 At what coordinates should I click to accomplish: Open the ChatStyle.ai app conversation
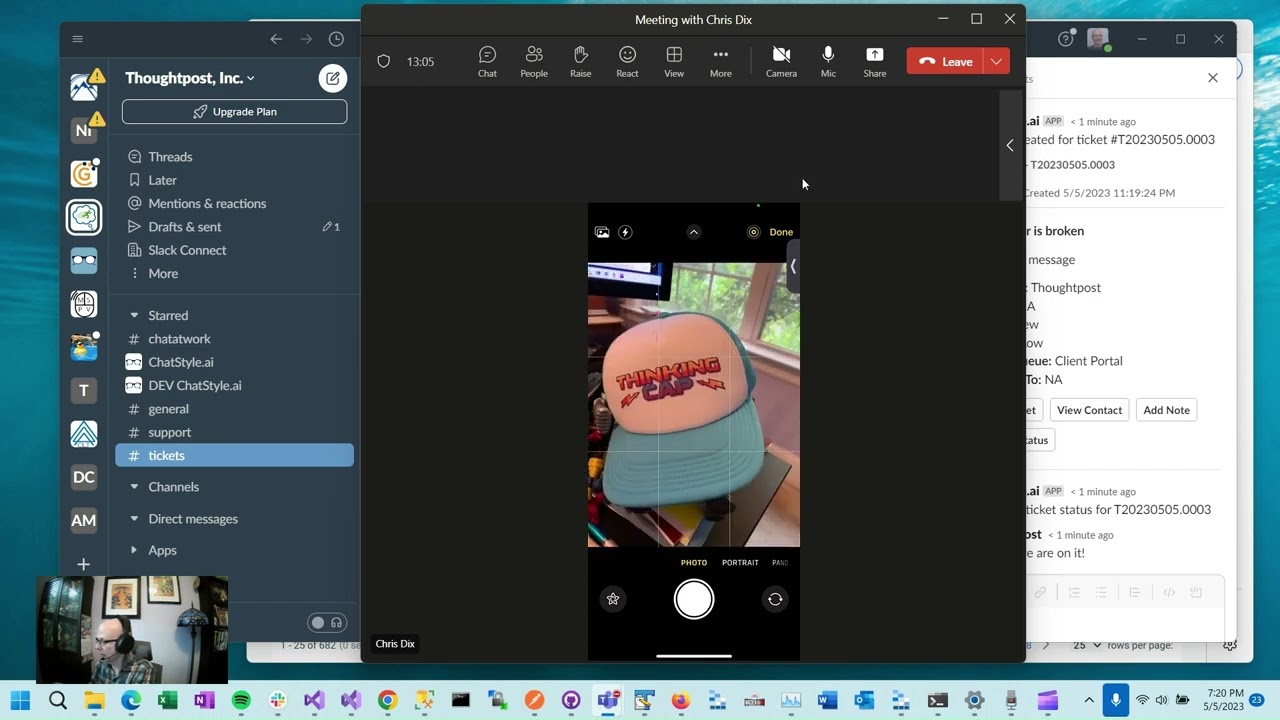pyautogui.click(x=181, y=362)
